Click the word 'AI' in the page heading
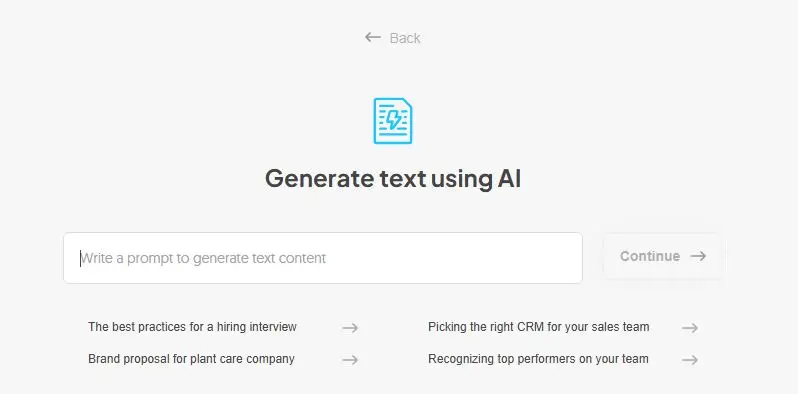The width and height of the screenshot is (798, 394). coord(508,179)
